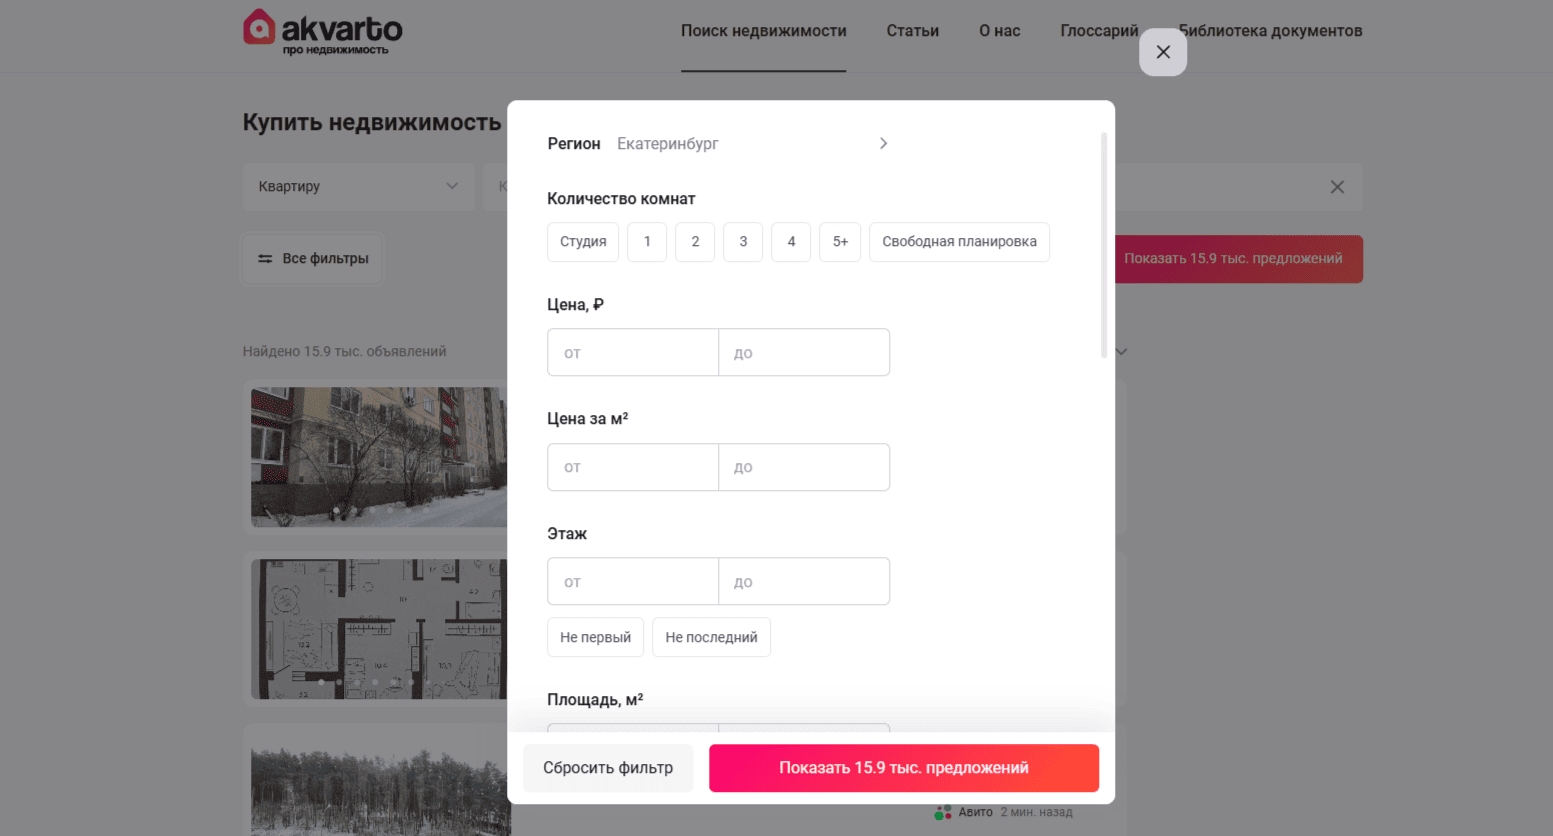
Task: Select the Студия room option
Action: point(583,242)
